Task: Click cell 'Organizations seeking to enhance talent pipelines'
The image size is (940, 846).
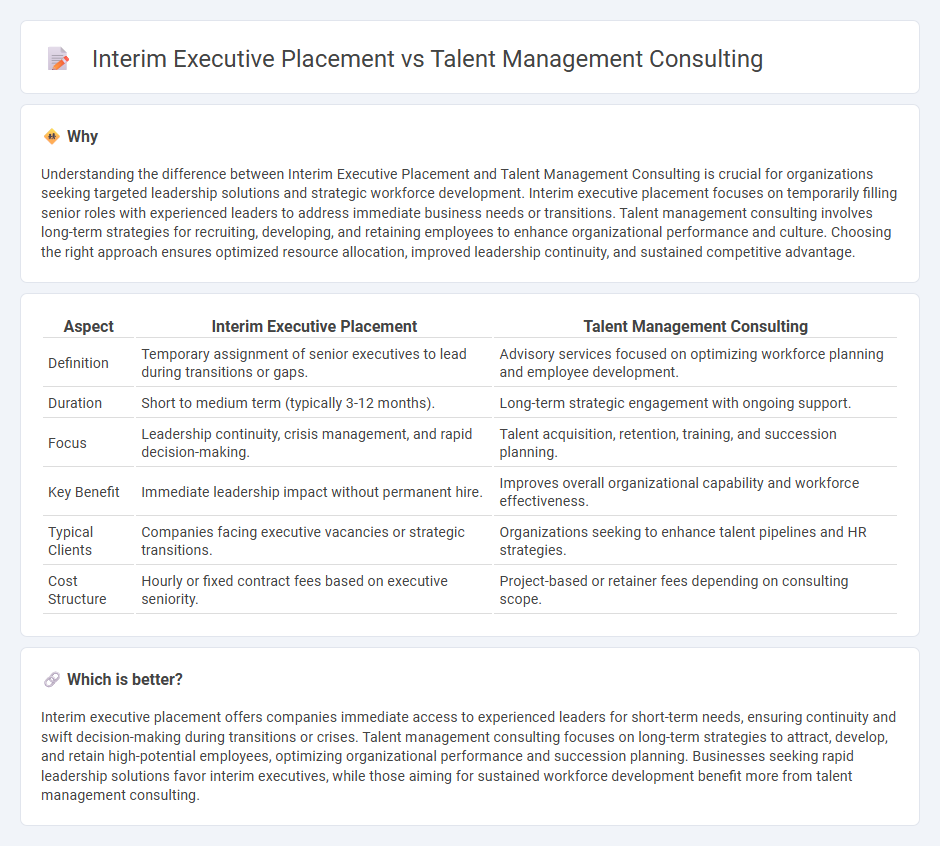Action: (x=695, y=541)
